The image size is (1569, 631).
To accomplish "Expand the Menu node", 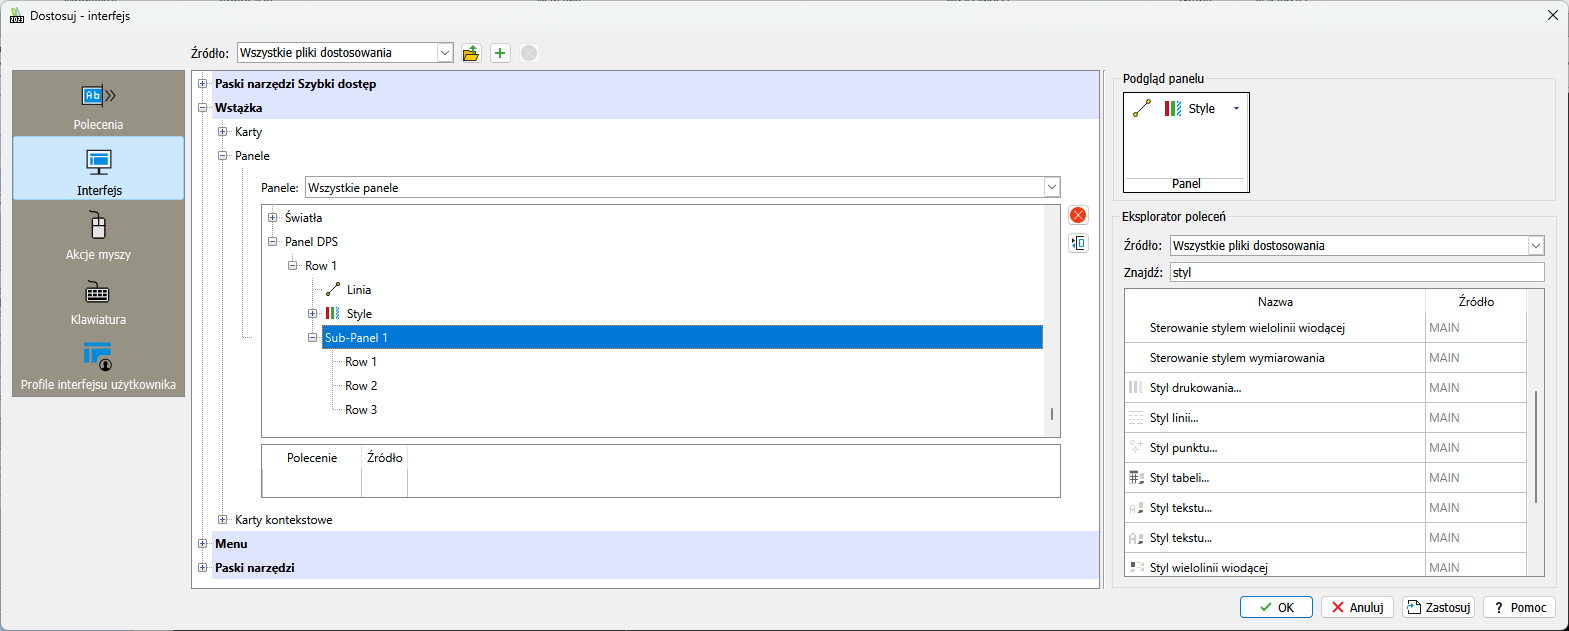I will click(203, 544).
